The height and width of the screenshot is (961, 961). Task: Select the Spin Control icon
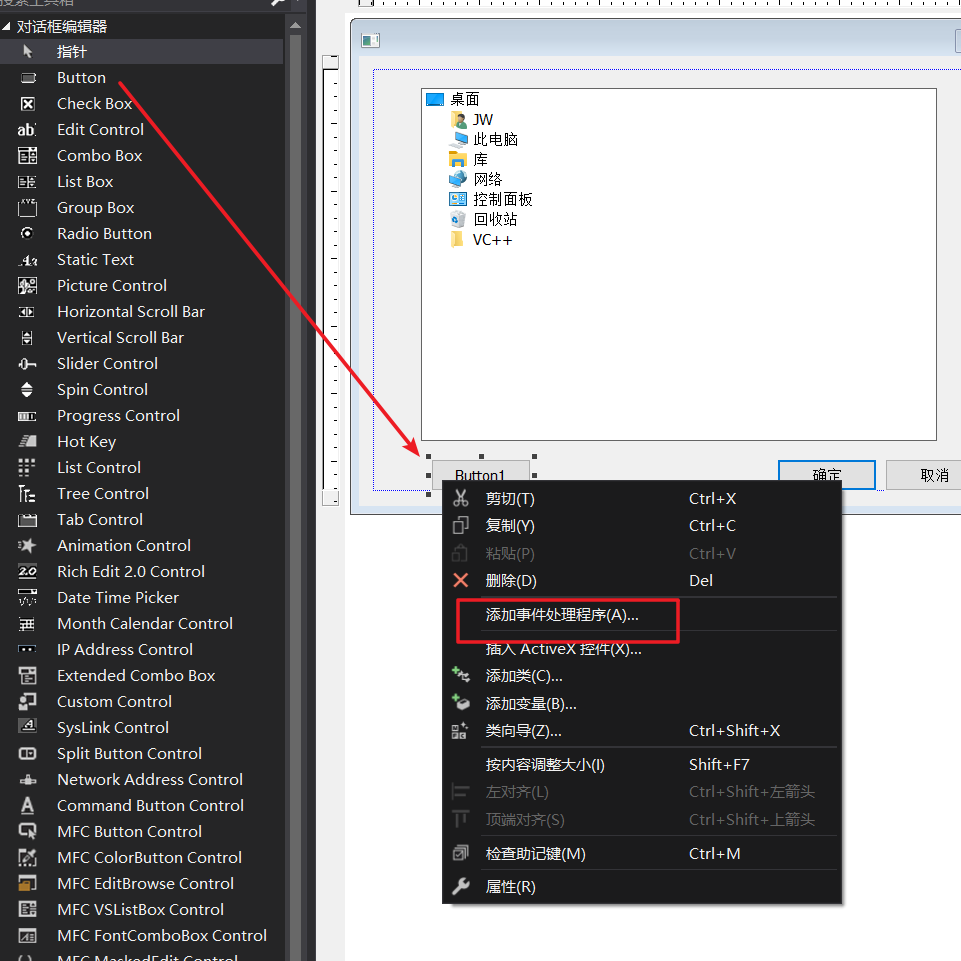pyautogui.click(x=27, y=390)
